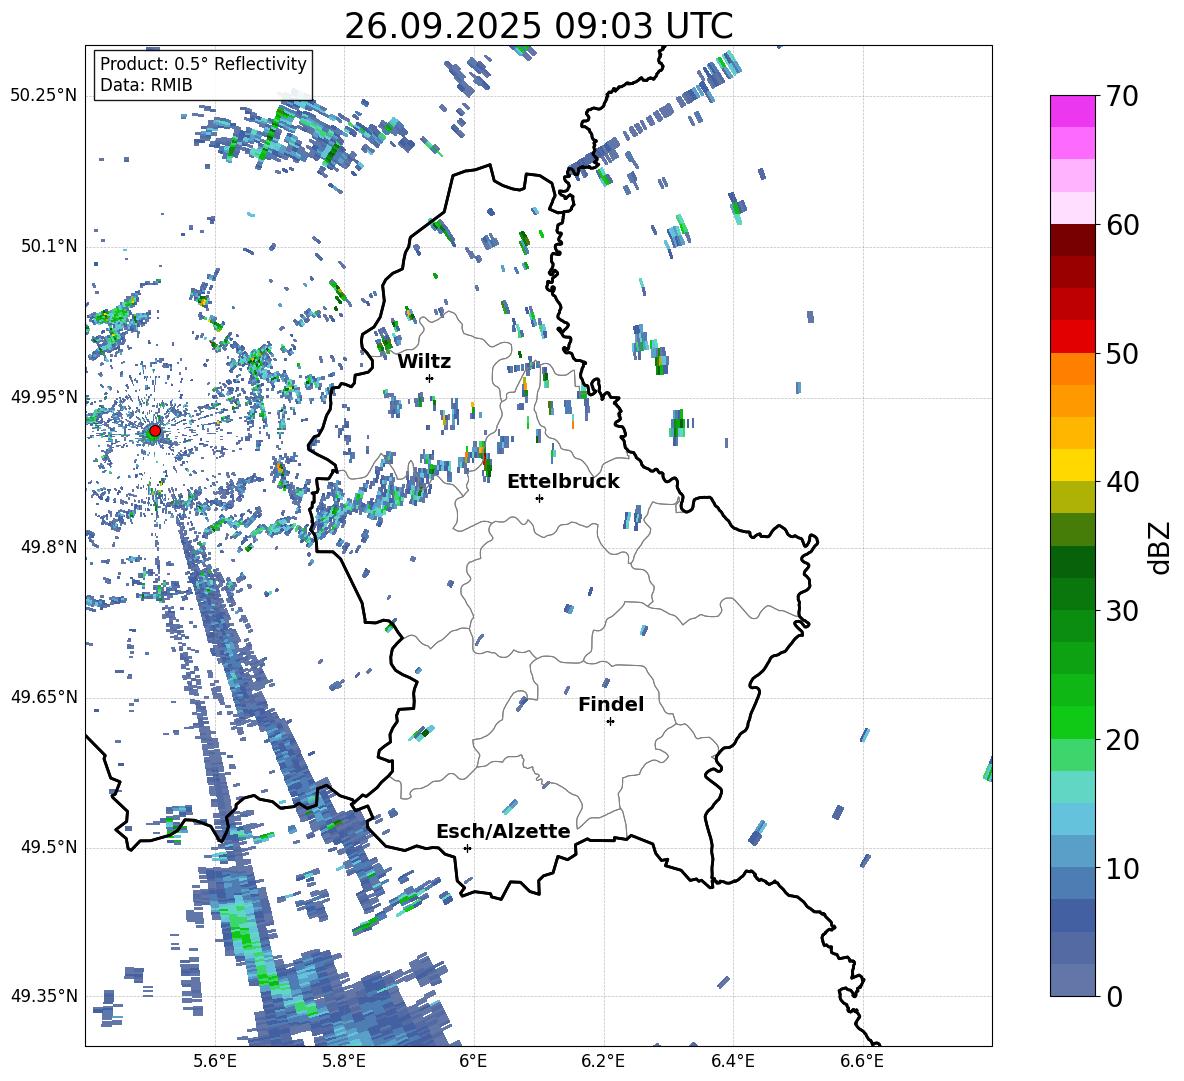
Task: Click the longitude label 6.6°E
Action: pyautogui.click(x=862, y=1062)
